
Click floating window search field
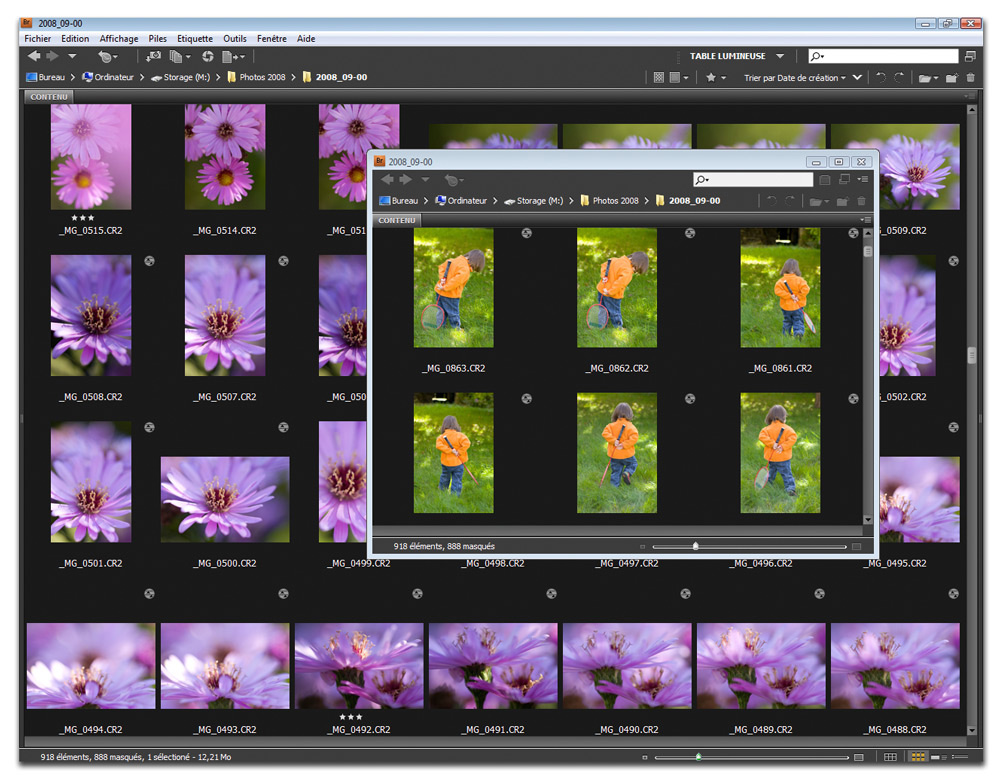point(753,180)
